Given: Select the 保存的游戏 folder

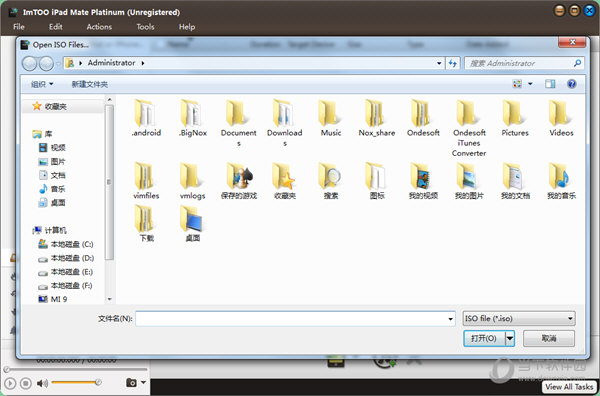Looking at the screenshot, I should point(238,181).
